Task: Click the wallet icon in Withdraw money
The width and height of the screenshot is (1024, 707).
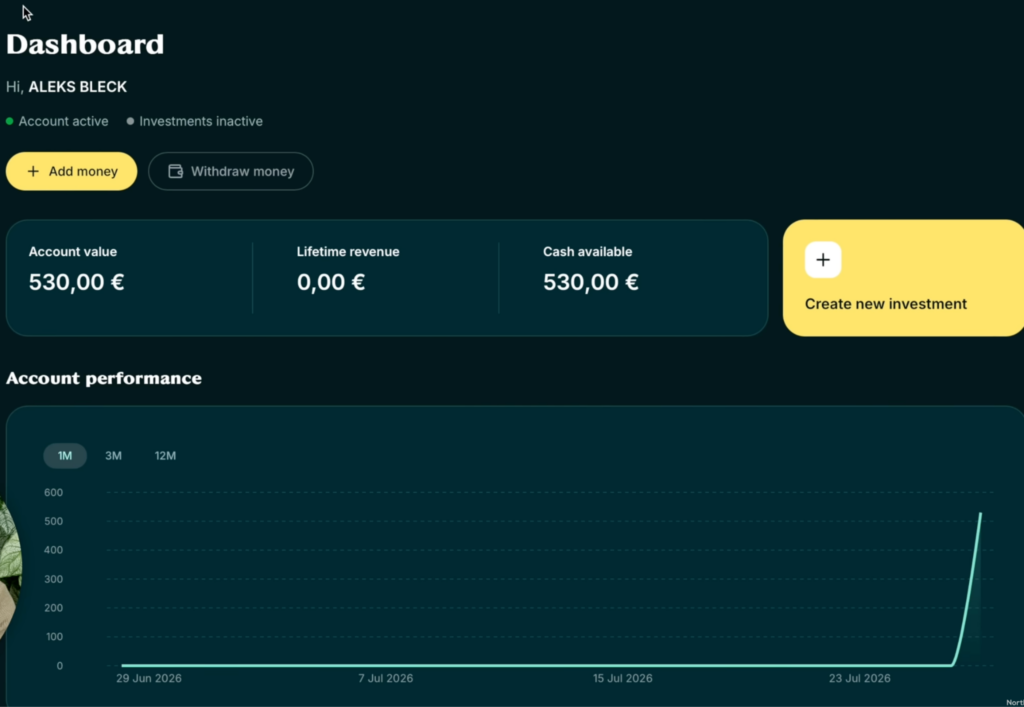Action: [x=176, y=171]
